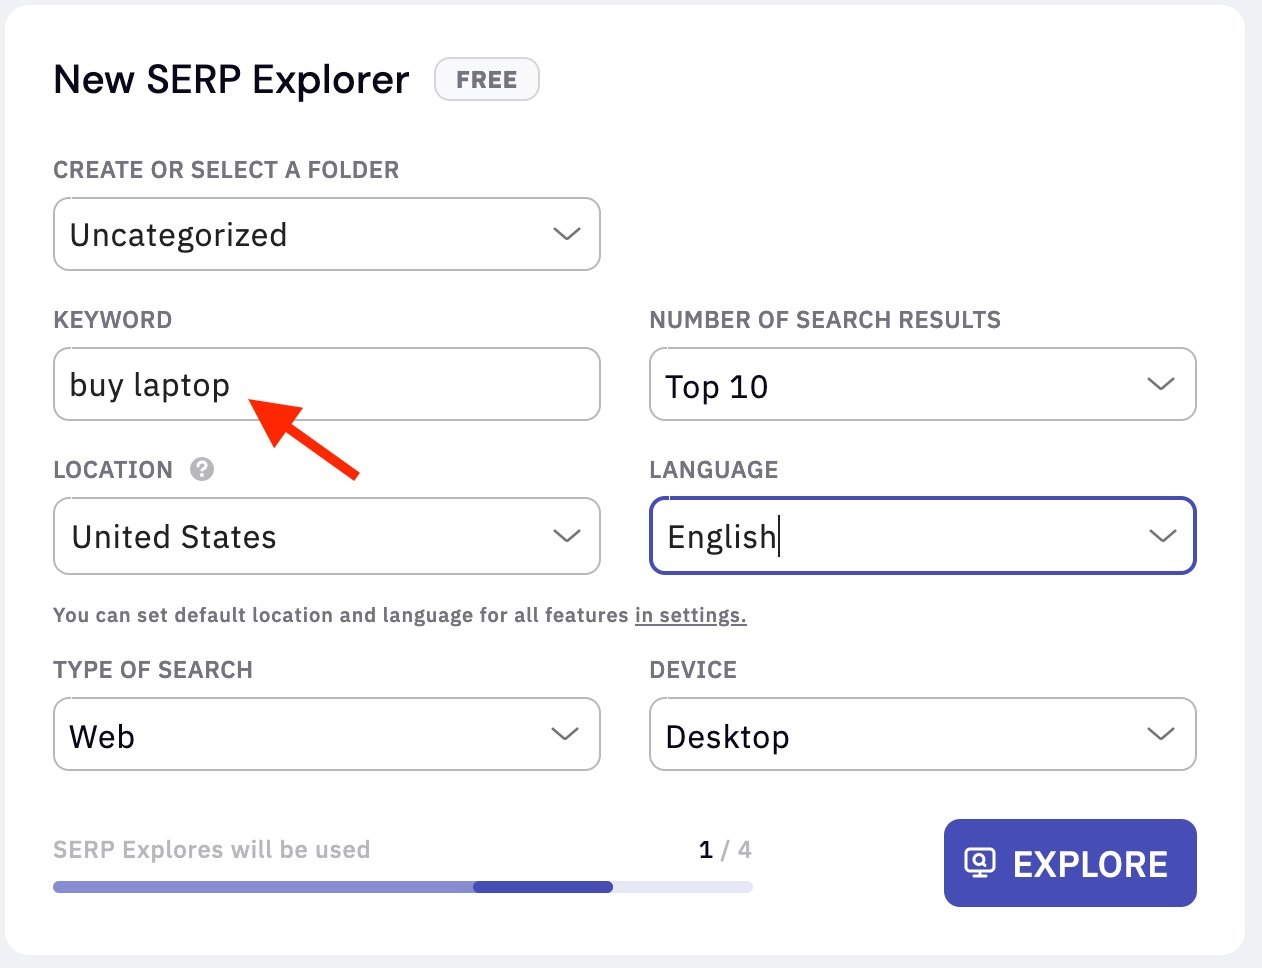The height and width of the screenshot is (968, 1262).
Task: Open the "in settings" link
Action: pos(690,615)
